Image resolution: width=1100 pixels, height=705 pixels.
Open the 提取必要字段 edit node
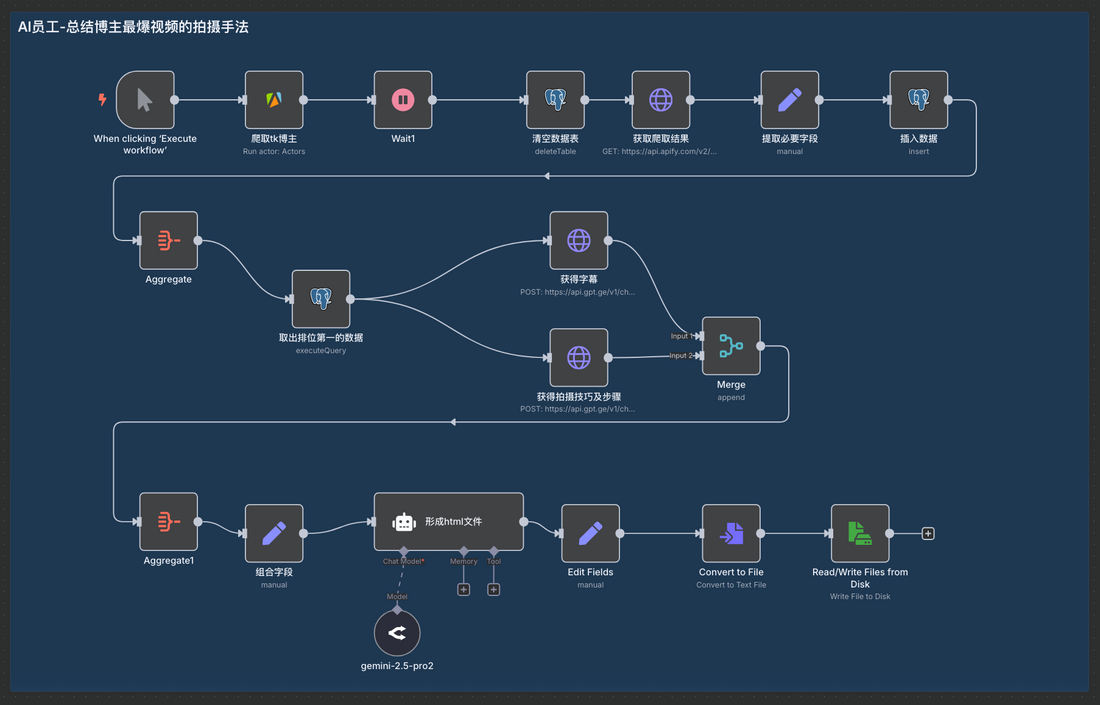point(790,100)
